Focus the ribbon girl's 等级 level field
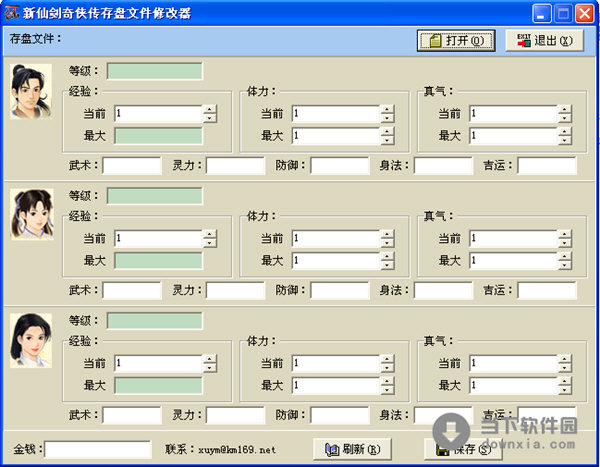 click(155, 196)
